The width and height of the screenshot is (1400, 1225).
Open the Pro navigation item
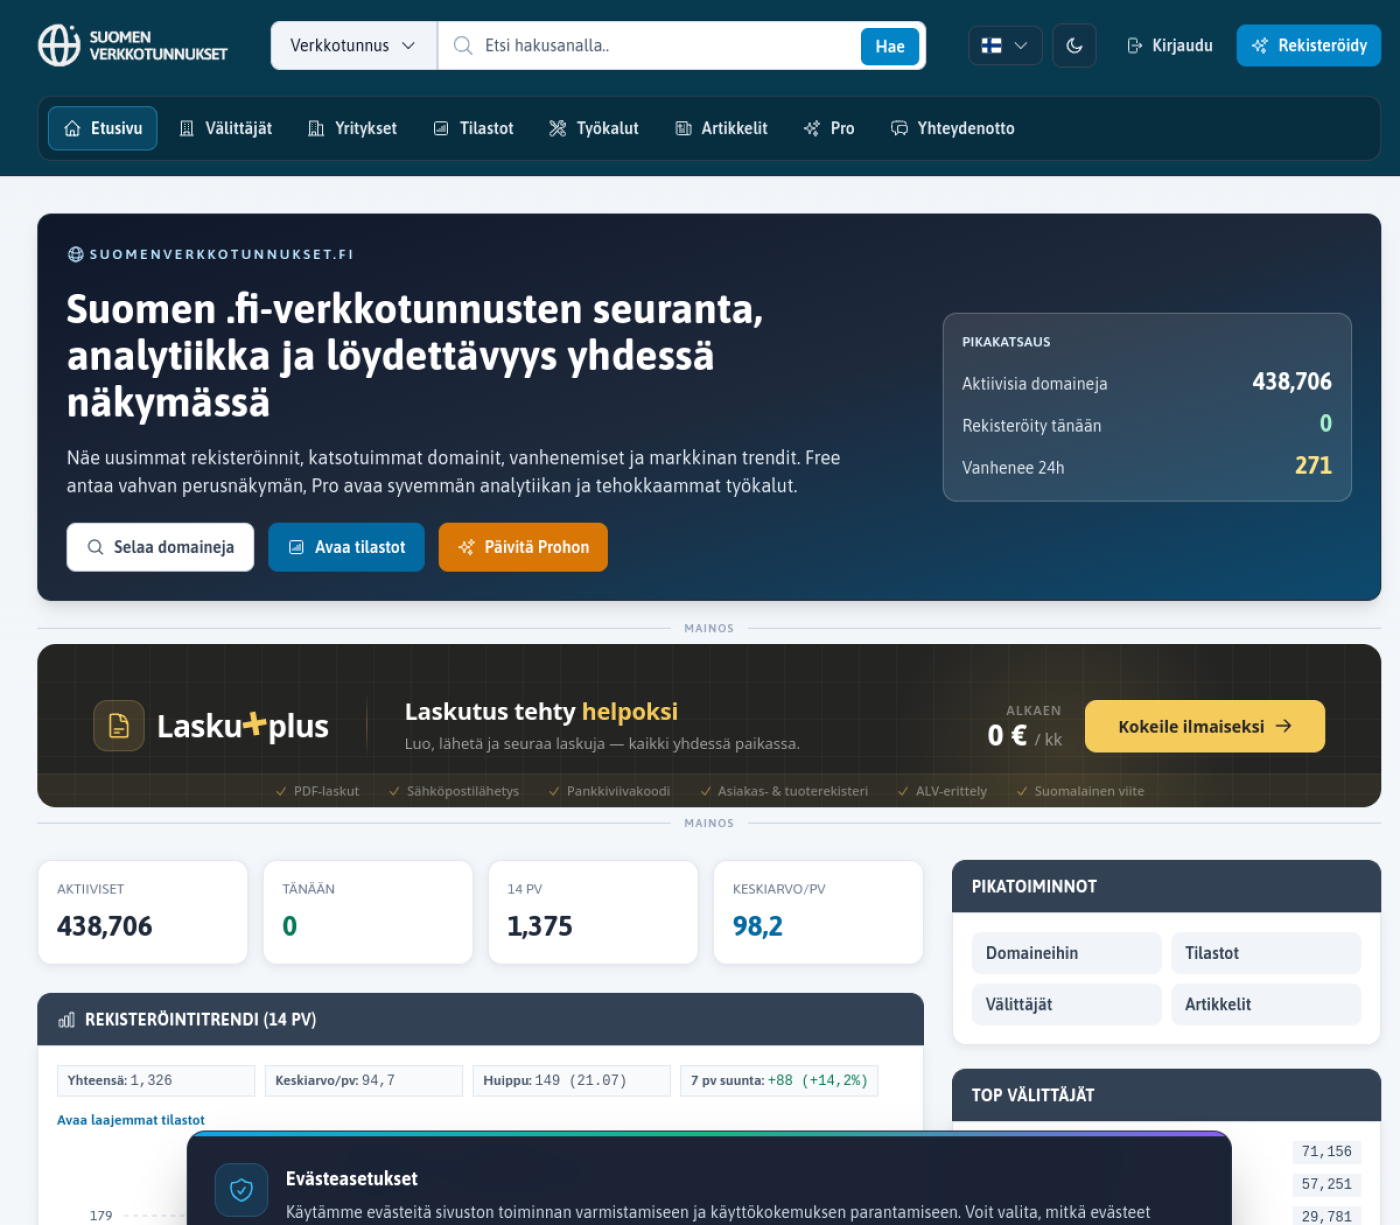829,128
